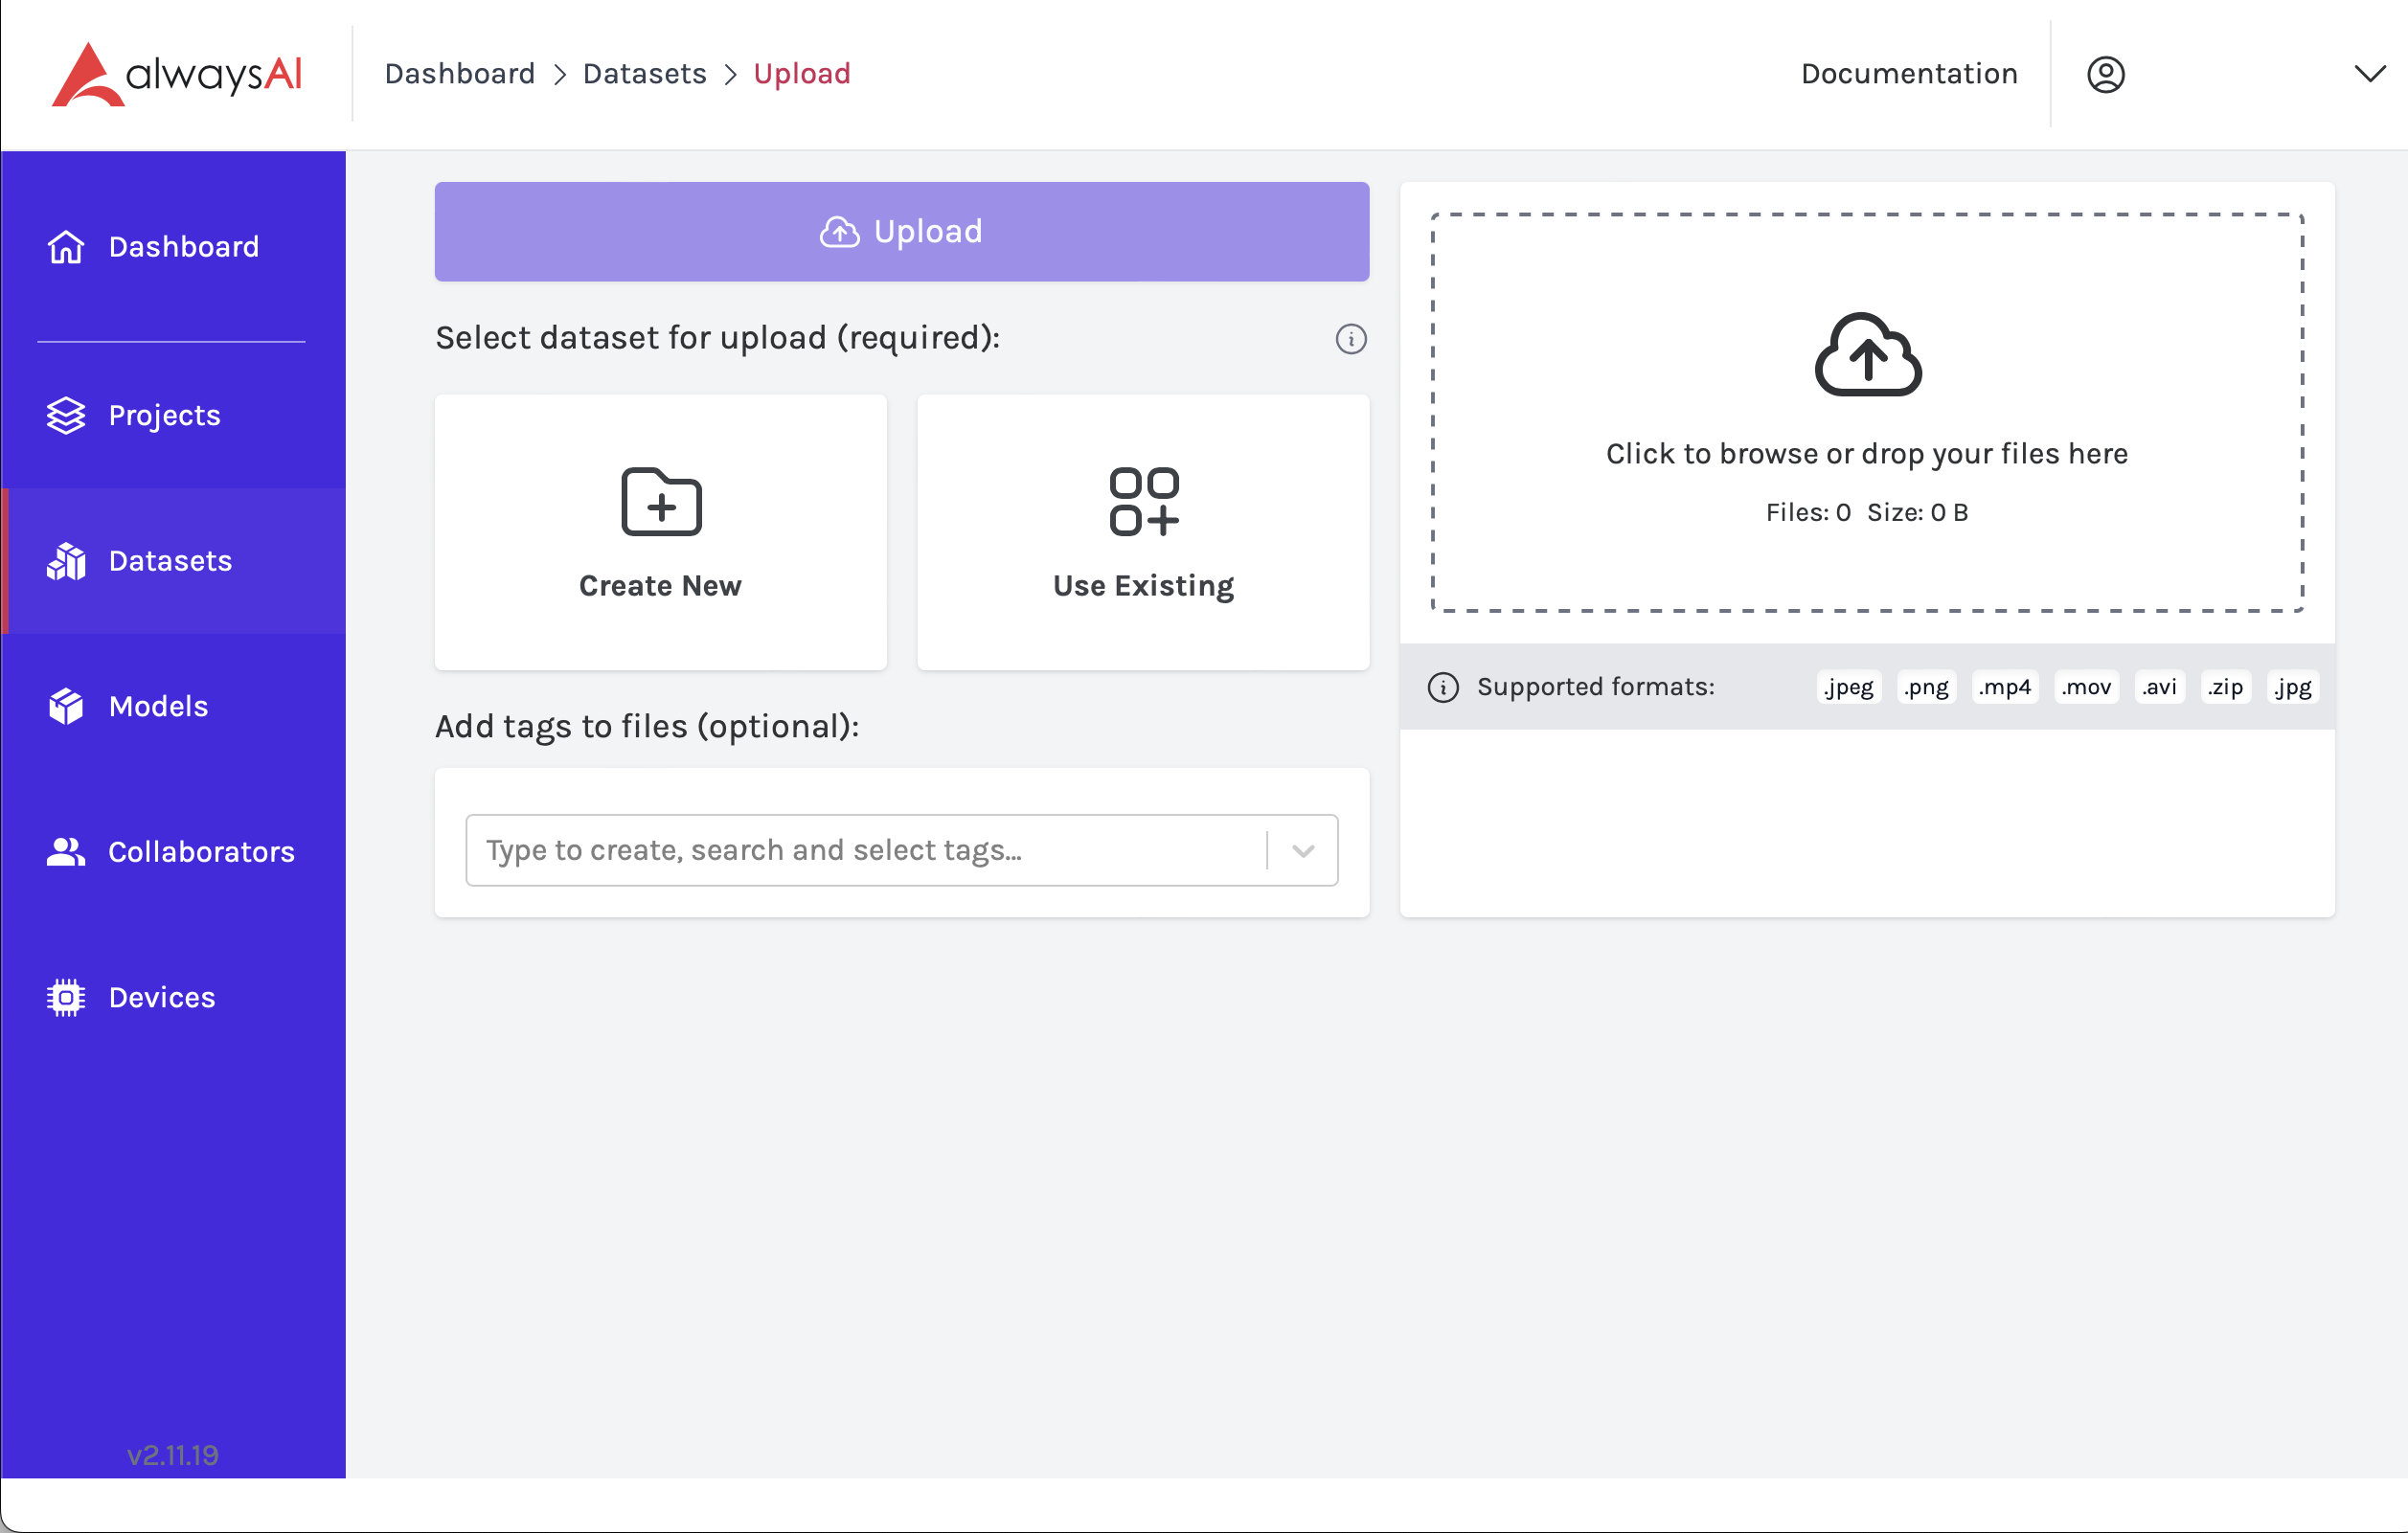Navigate to Datasets breadcrumb link
Viewport: 2408px width, 1533px height.
coord(644,74)
